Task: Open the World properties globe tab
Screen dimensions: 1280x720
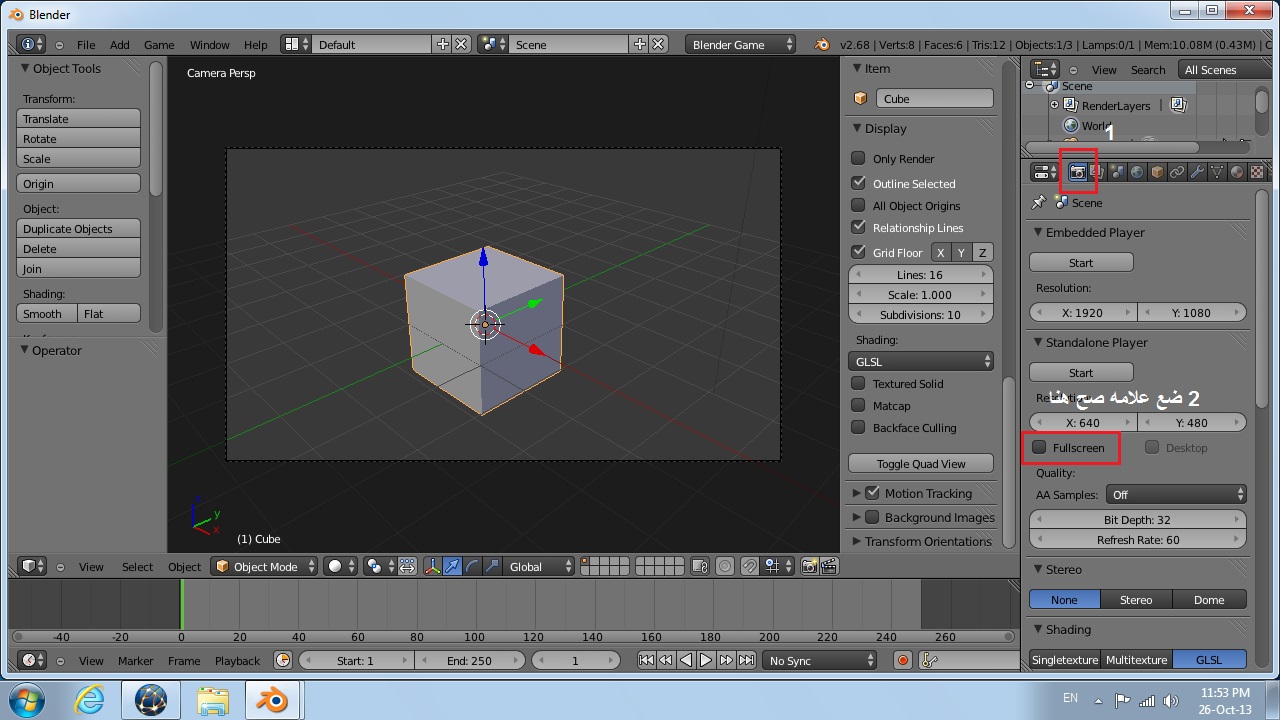Action: tap(1137, 172)
